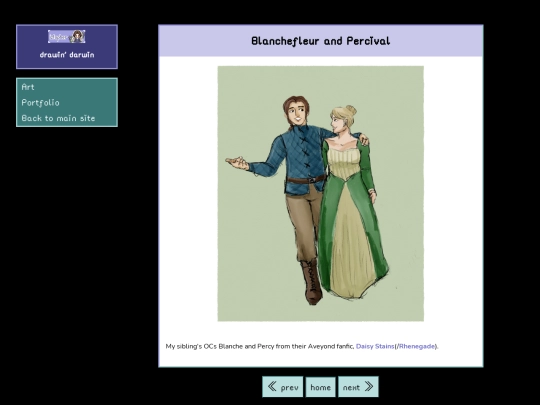
Task: Go to next artwork with next button
Action: click(x=358, y=387)
